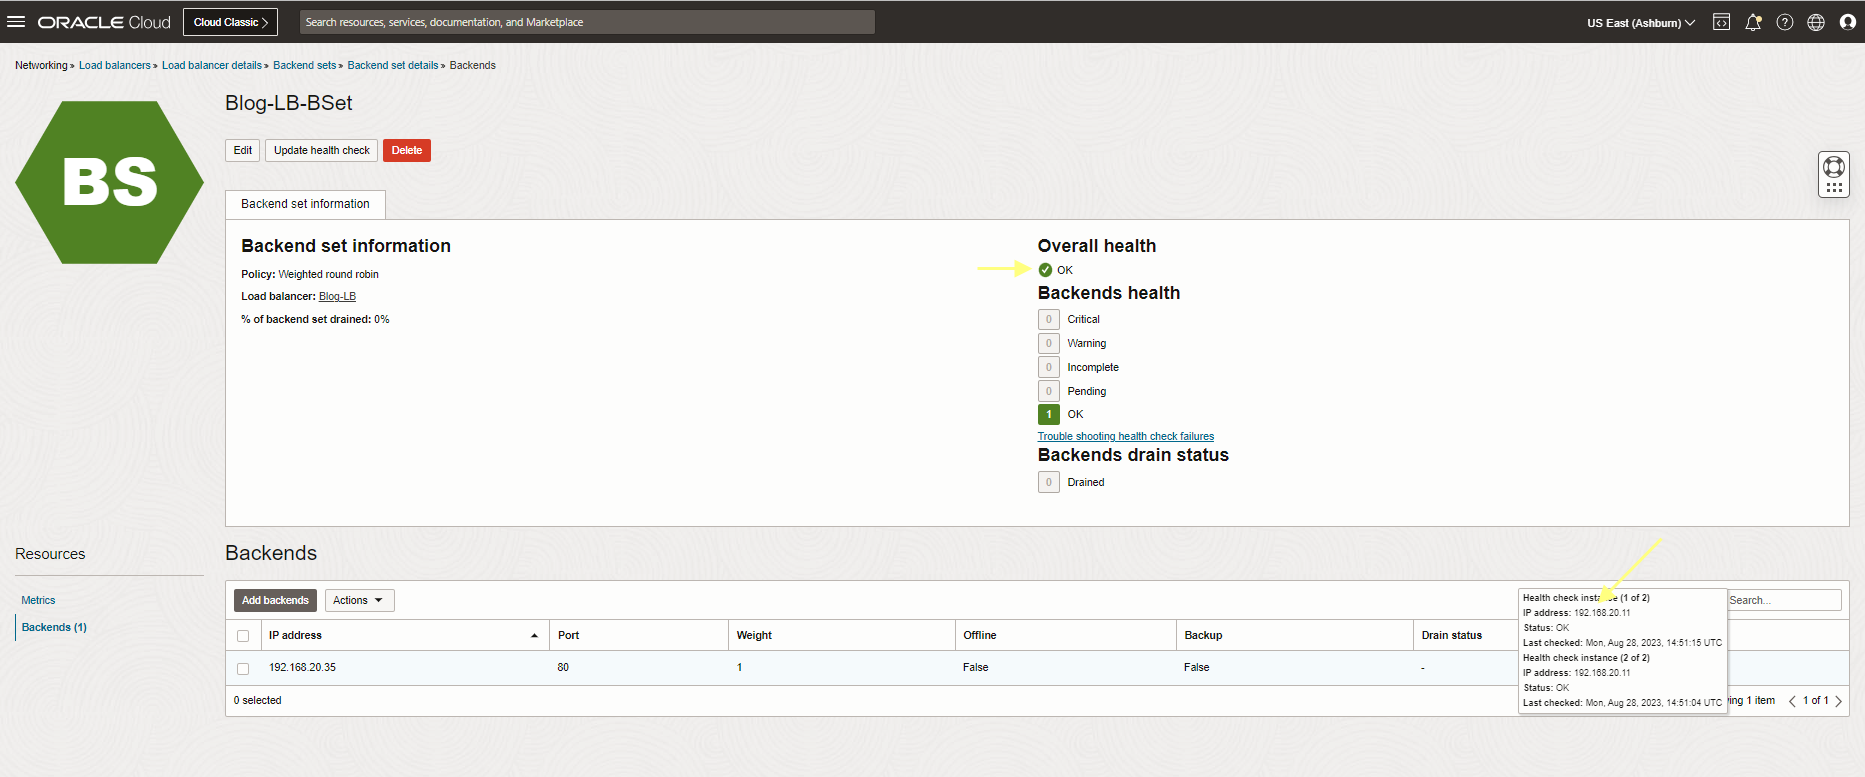Screen dimensions: 1865x777
Task: Click the top search resources field
Action: click(x=587, y=22)
